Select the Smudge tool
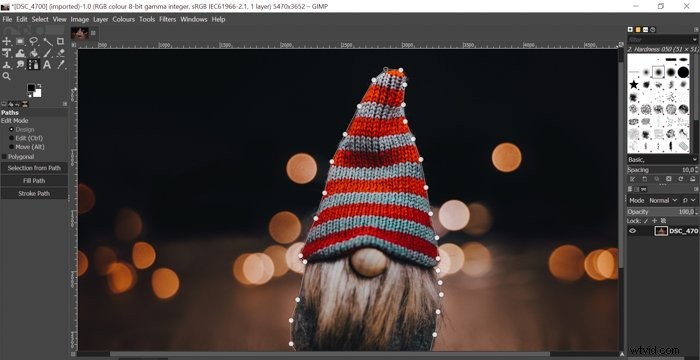 point(20,65)
